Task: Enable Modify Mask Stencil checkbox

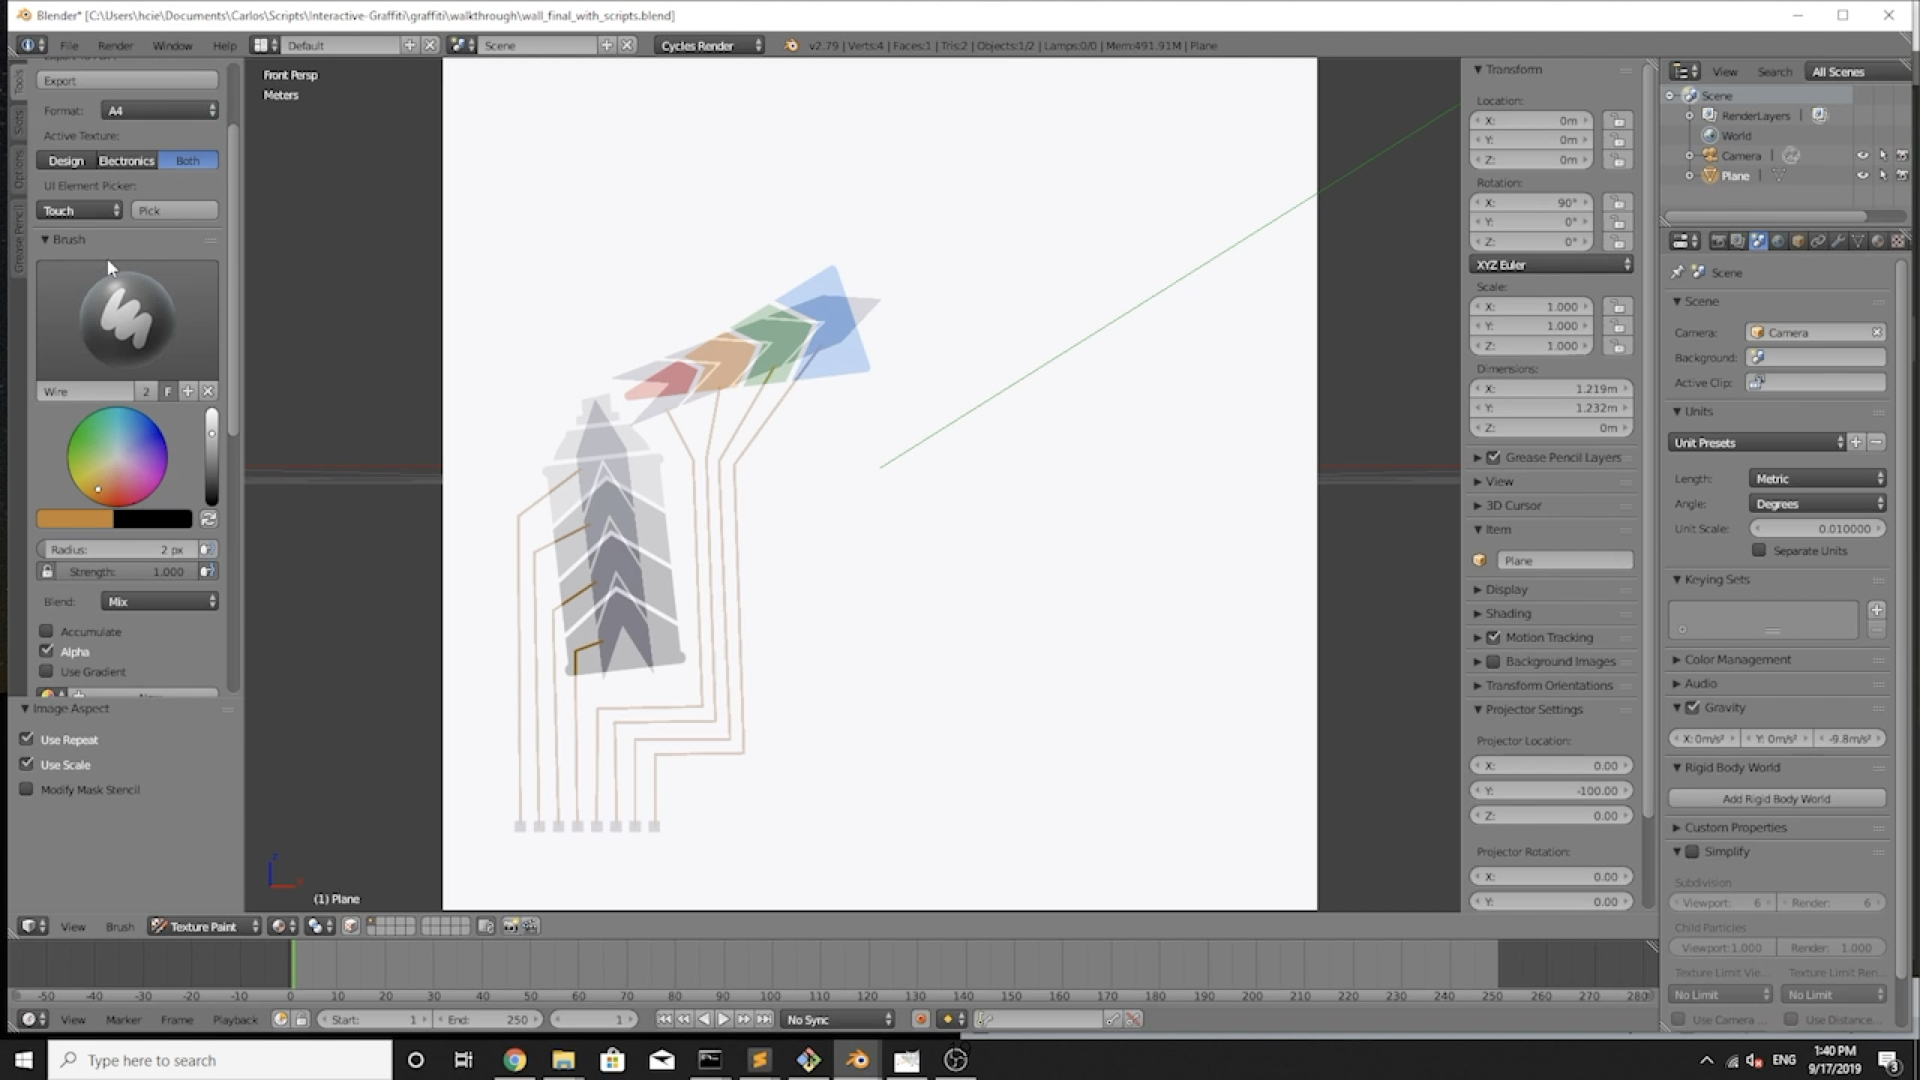Action: [x=27, y=789]
